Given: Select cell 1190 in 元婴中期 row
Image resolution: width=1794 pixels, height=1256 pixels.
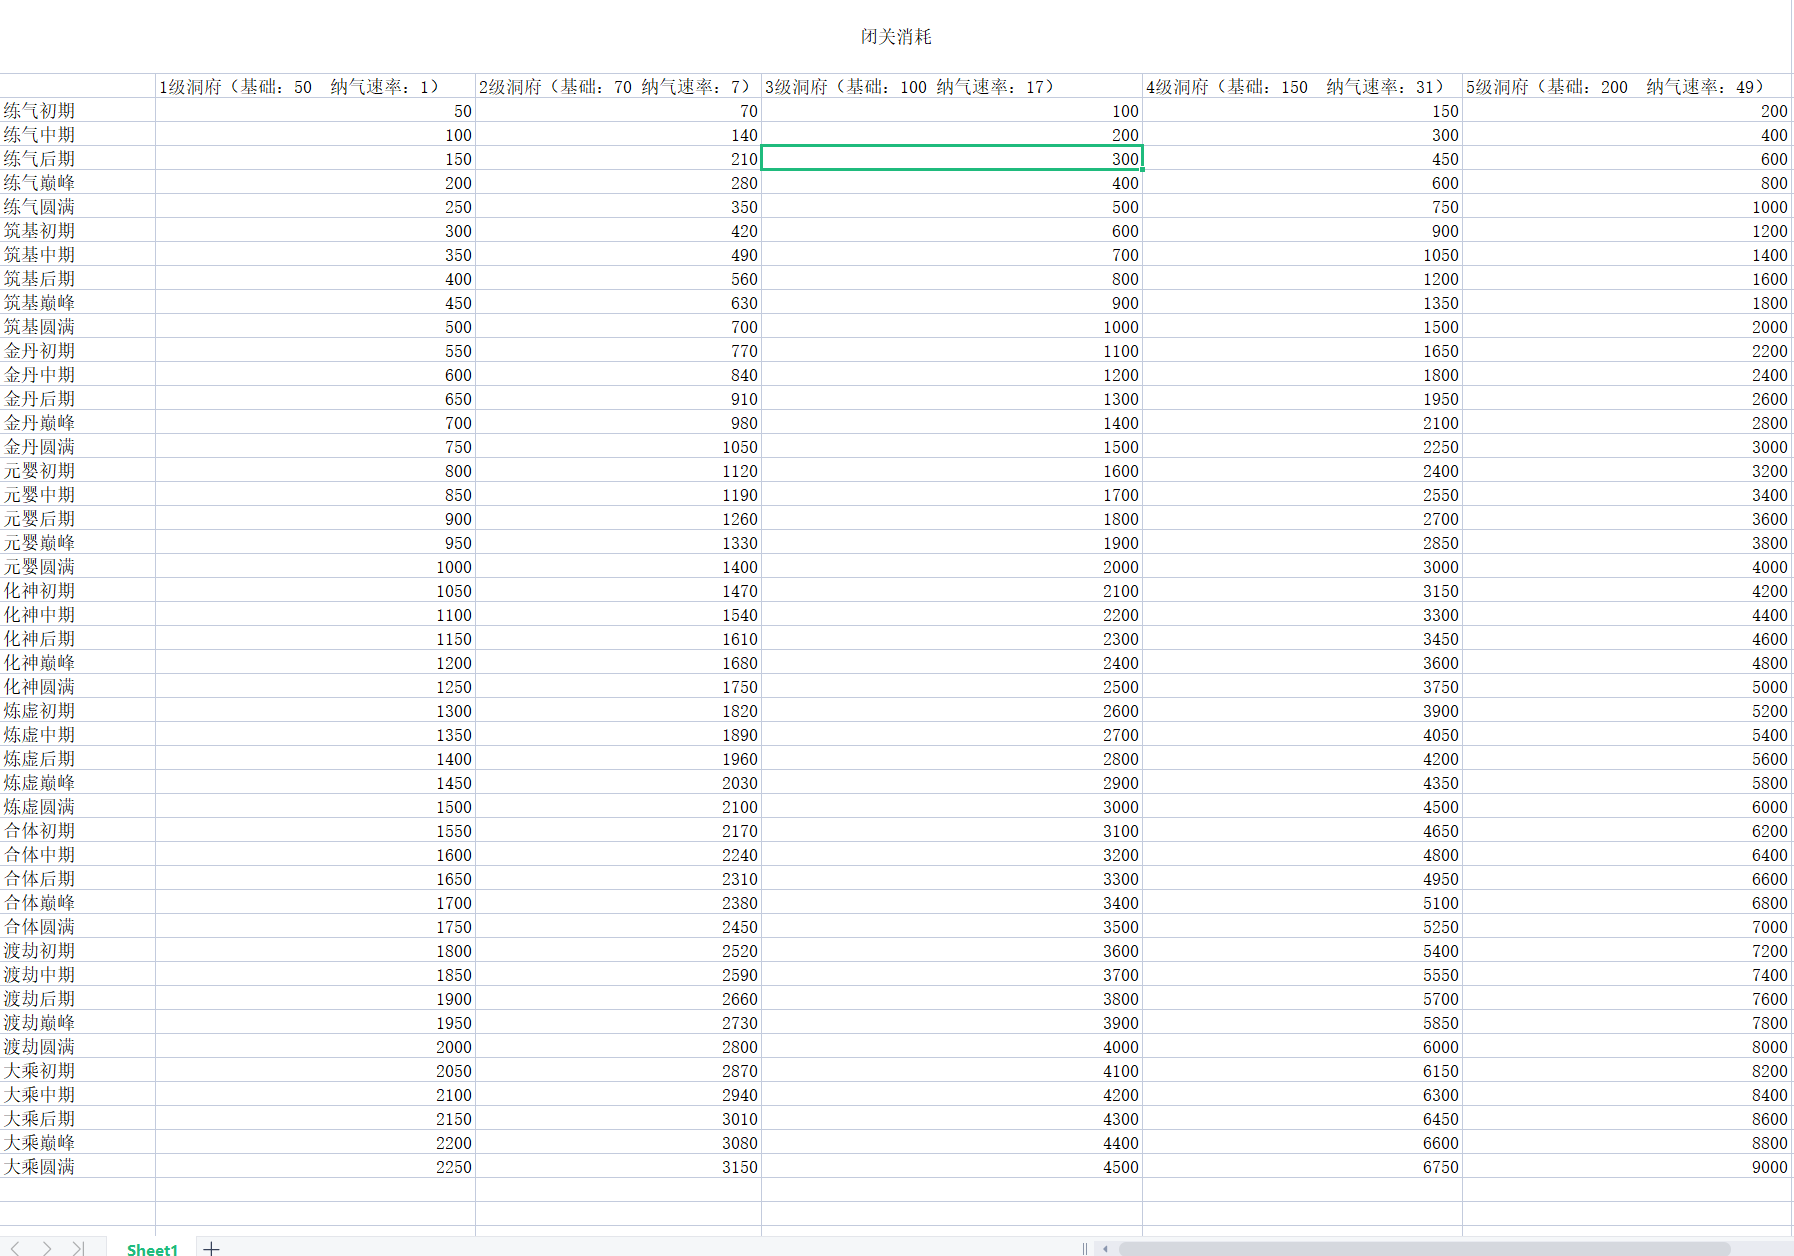Looking at the screenshot, I should point(618,494).
